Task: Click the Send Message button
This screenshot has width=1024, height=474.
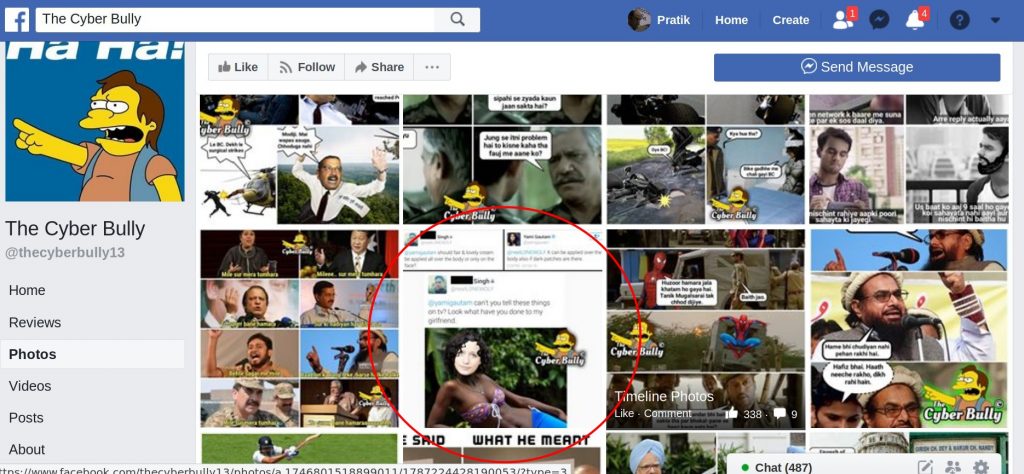Action: pos(857,67)
